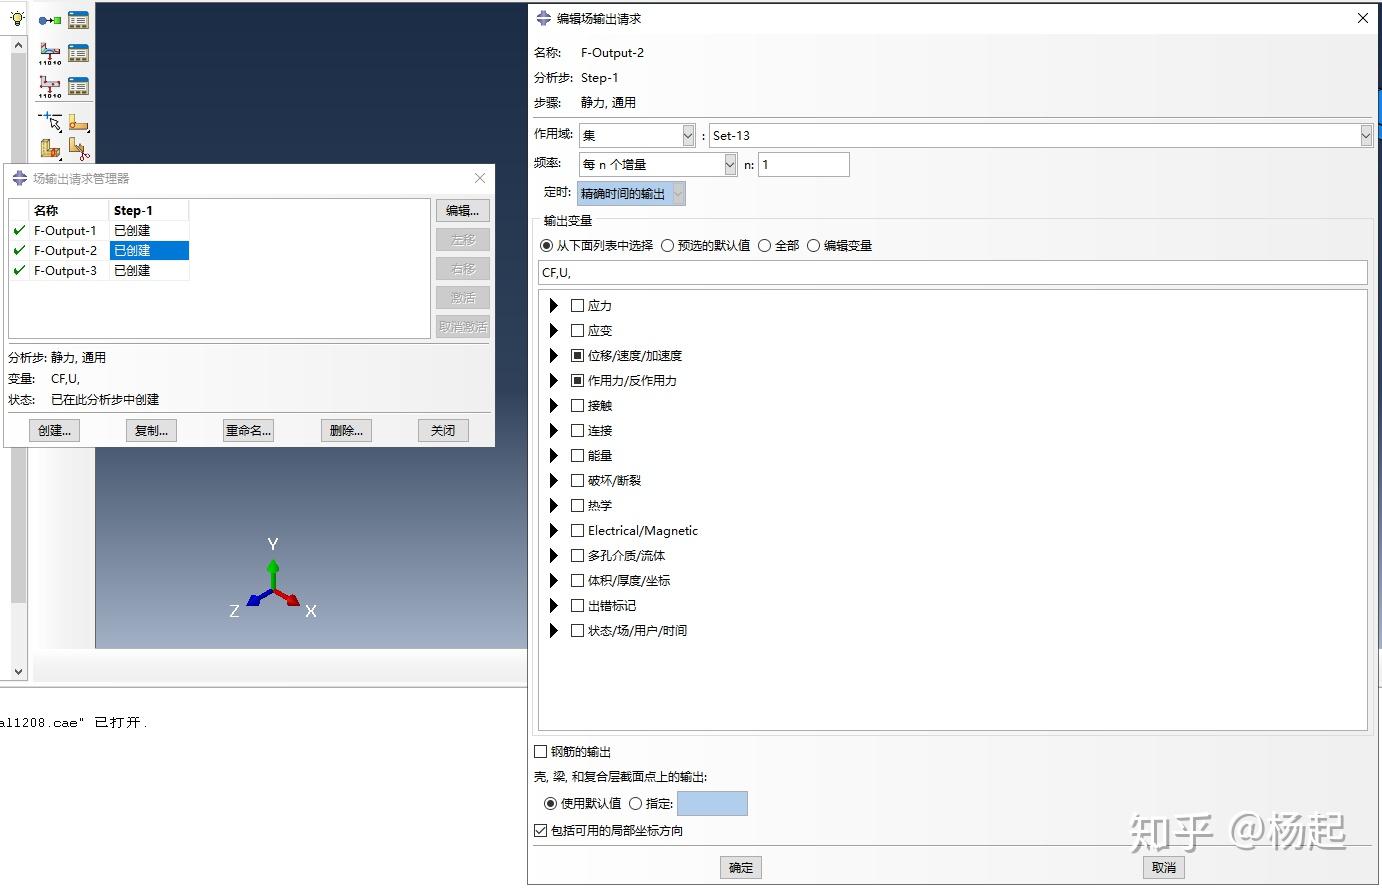The width and height of the screenshot is (1382, 890).
Task: Select 指定 radio option
Action: (635, 803)
